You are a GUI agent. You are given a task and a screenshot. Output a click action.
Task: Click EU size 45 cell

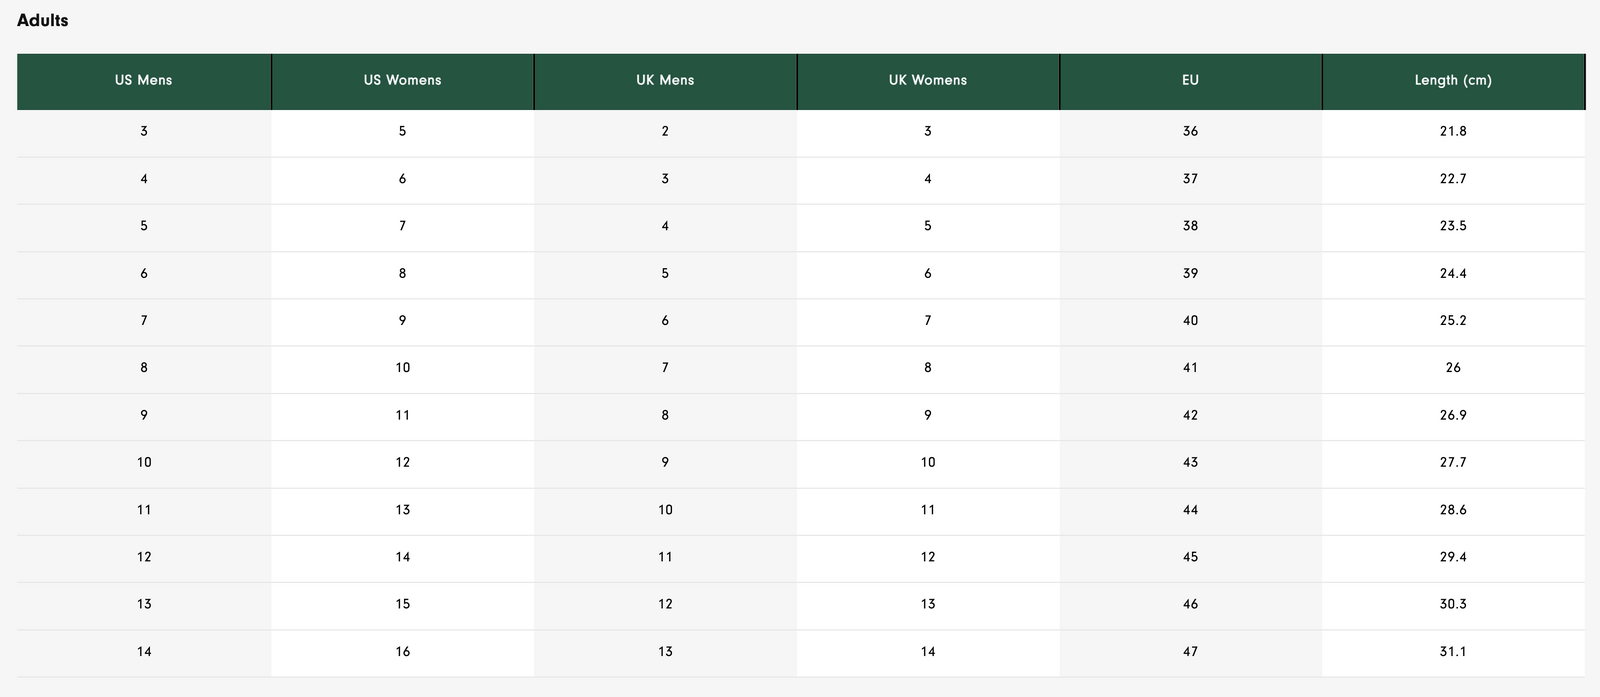tap(1190, 557)
